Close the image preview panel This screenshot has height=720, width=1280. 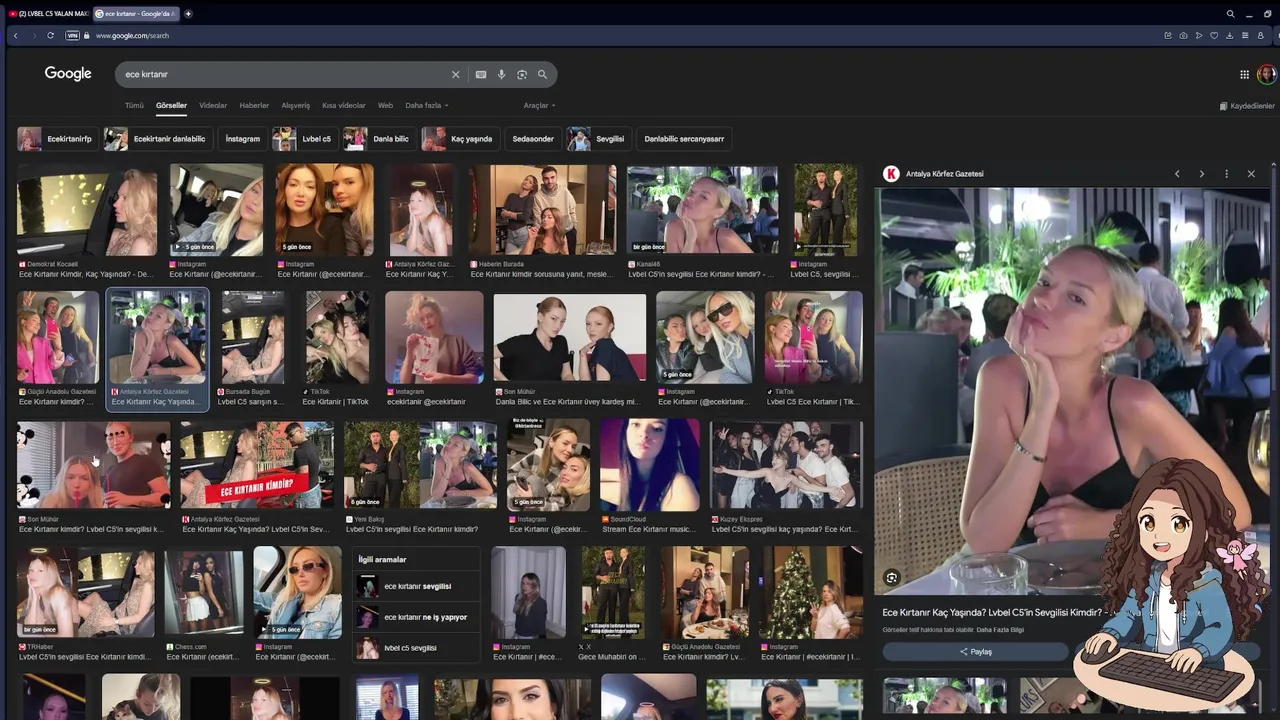coord(1251,174)
